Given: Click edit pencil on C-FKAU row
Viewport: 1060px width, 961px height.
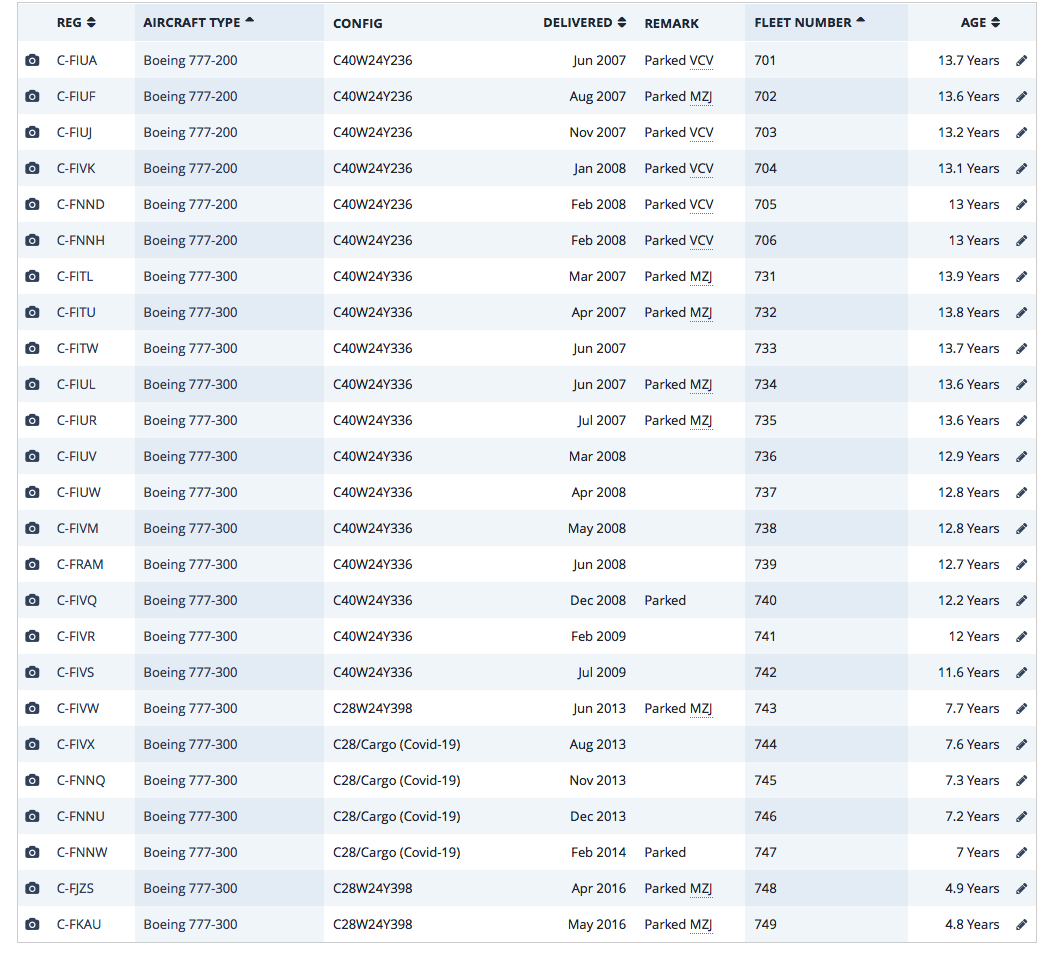Looking at the screenshot, I should tap(1021, 925).
